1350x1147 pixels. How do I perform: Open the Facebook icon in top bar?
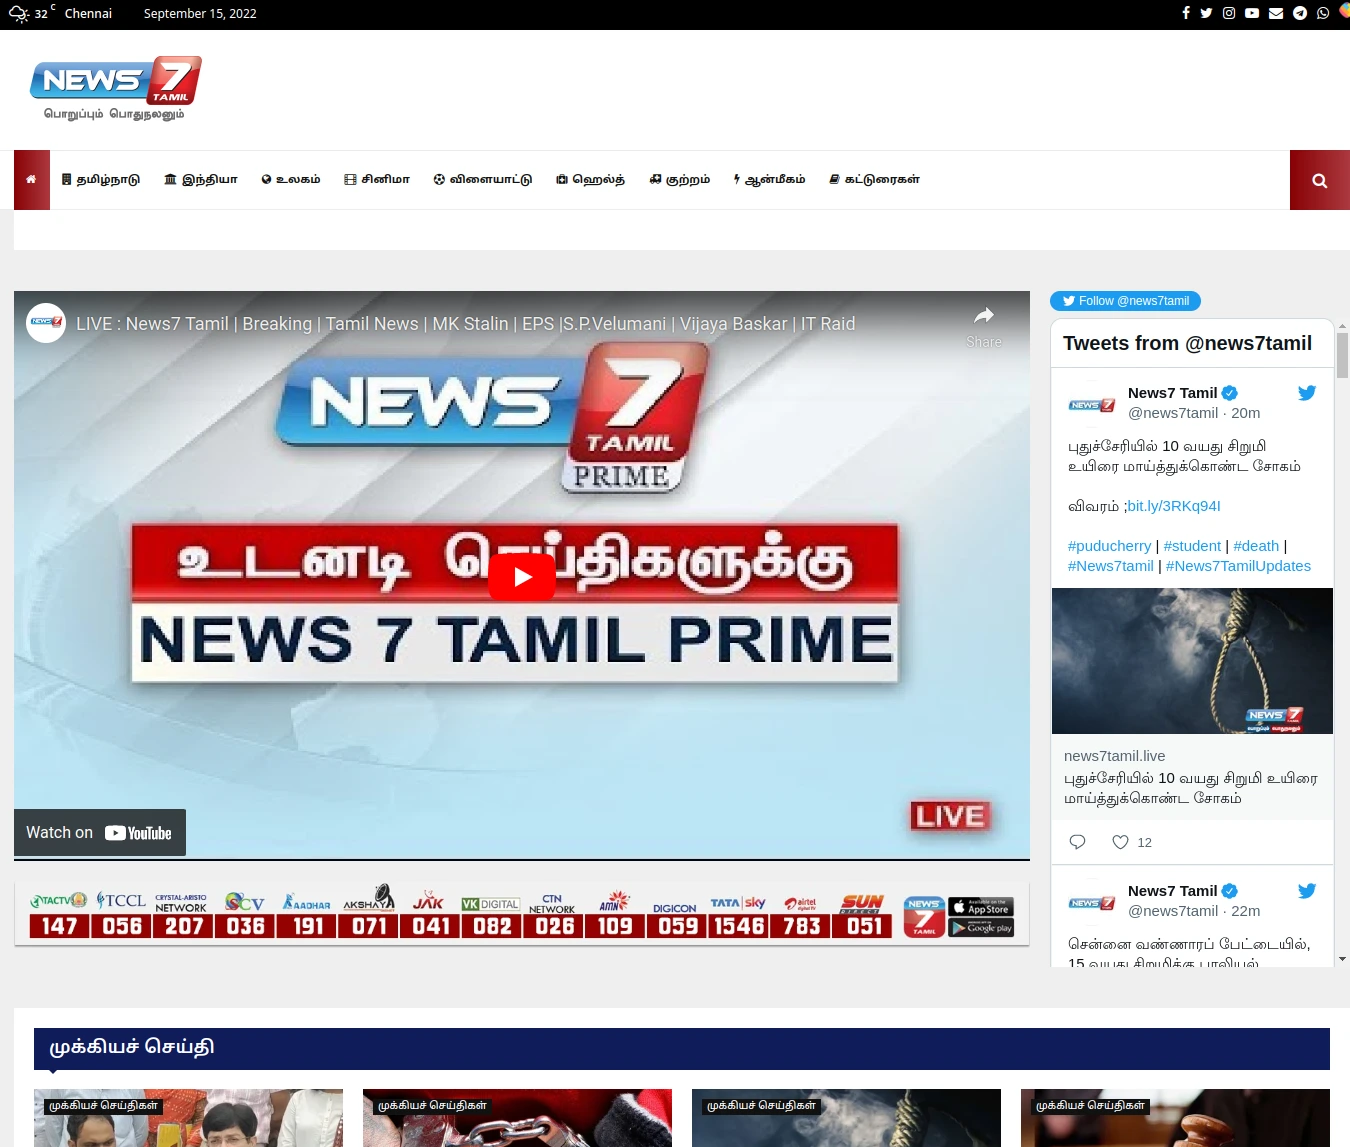(1186, 13)
